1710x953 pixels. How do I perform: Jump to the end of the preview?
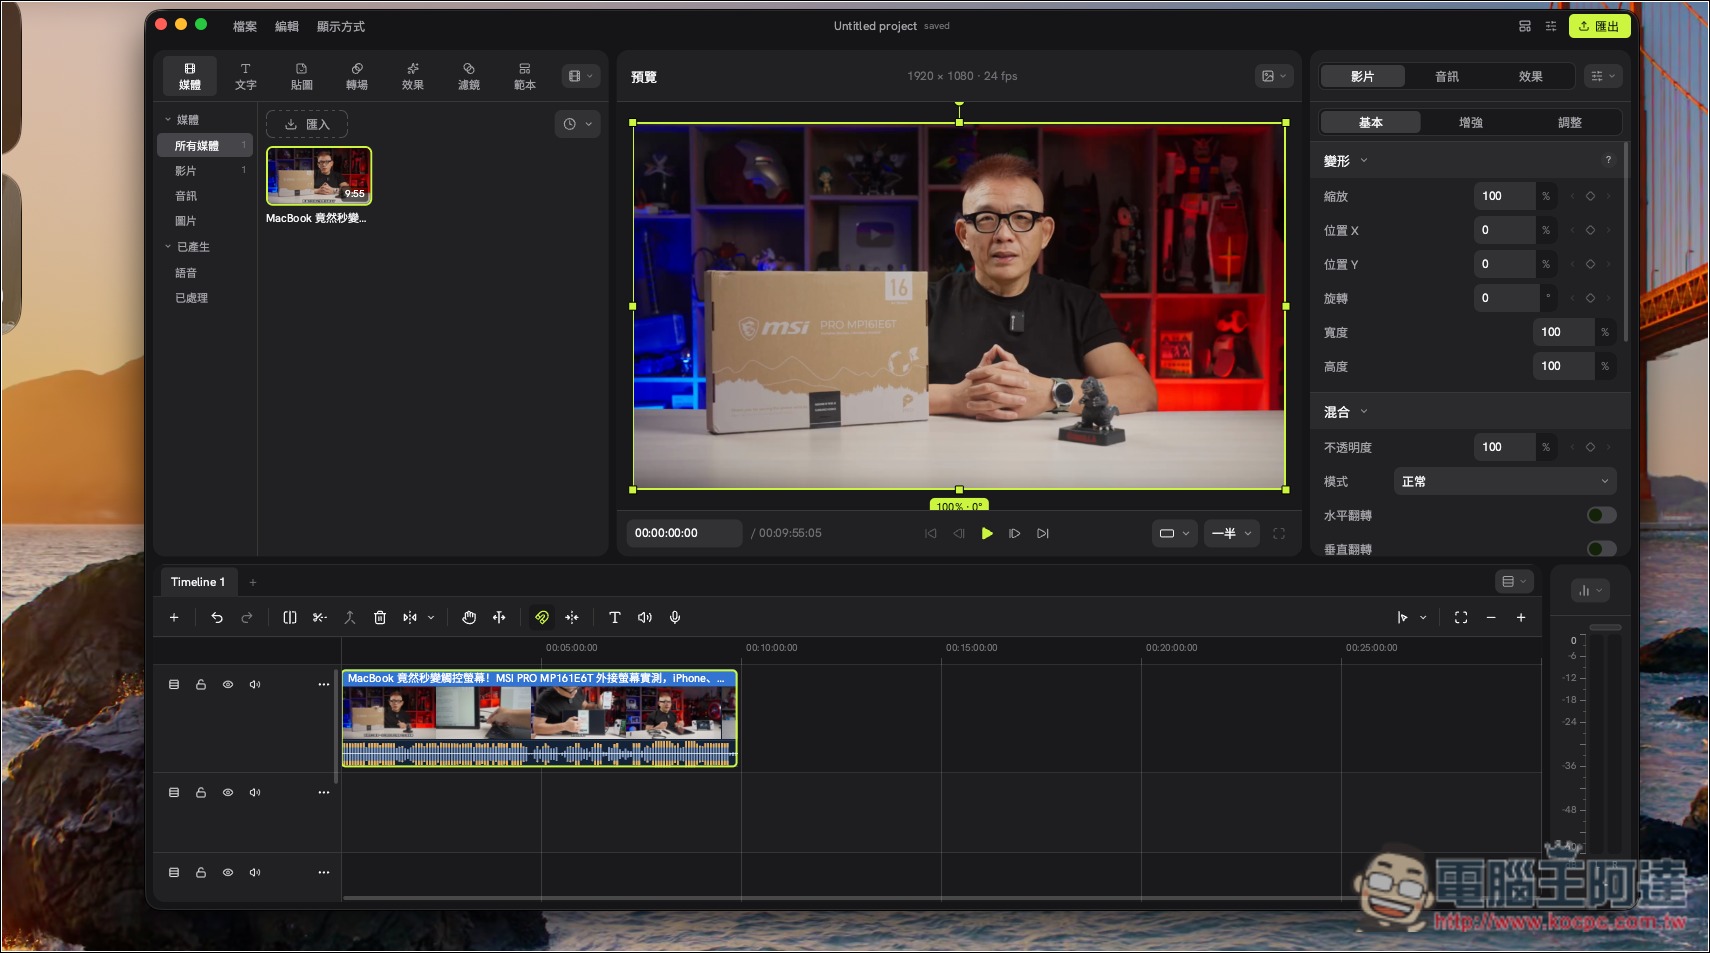(1043, 534)
